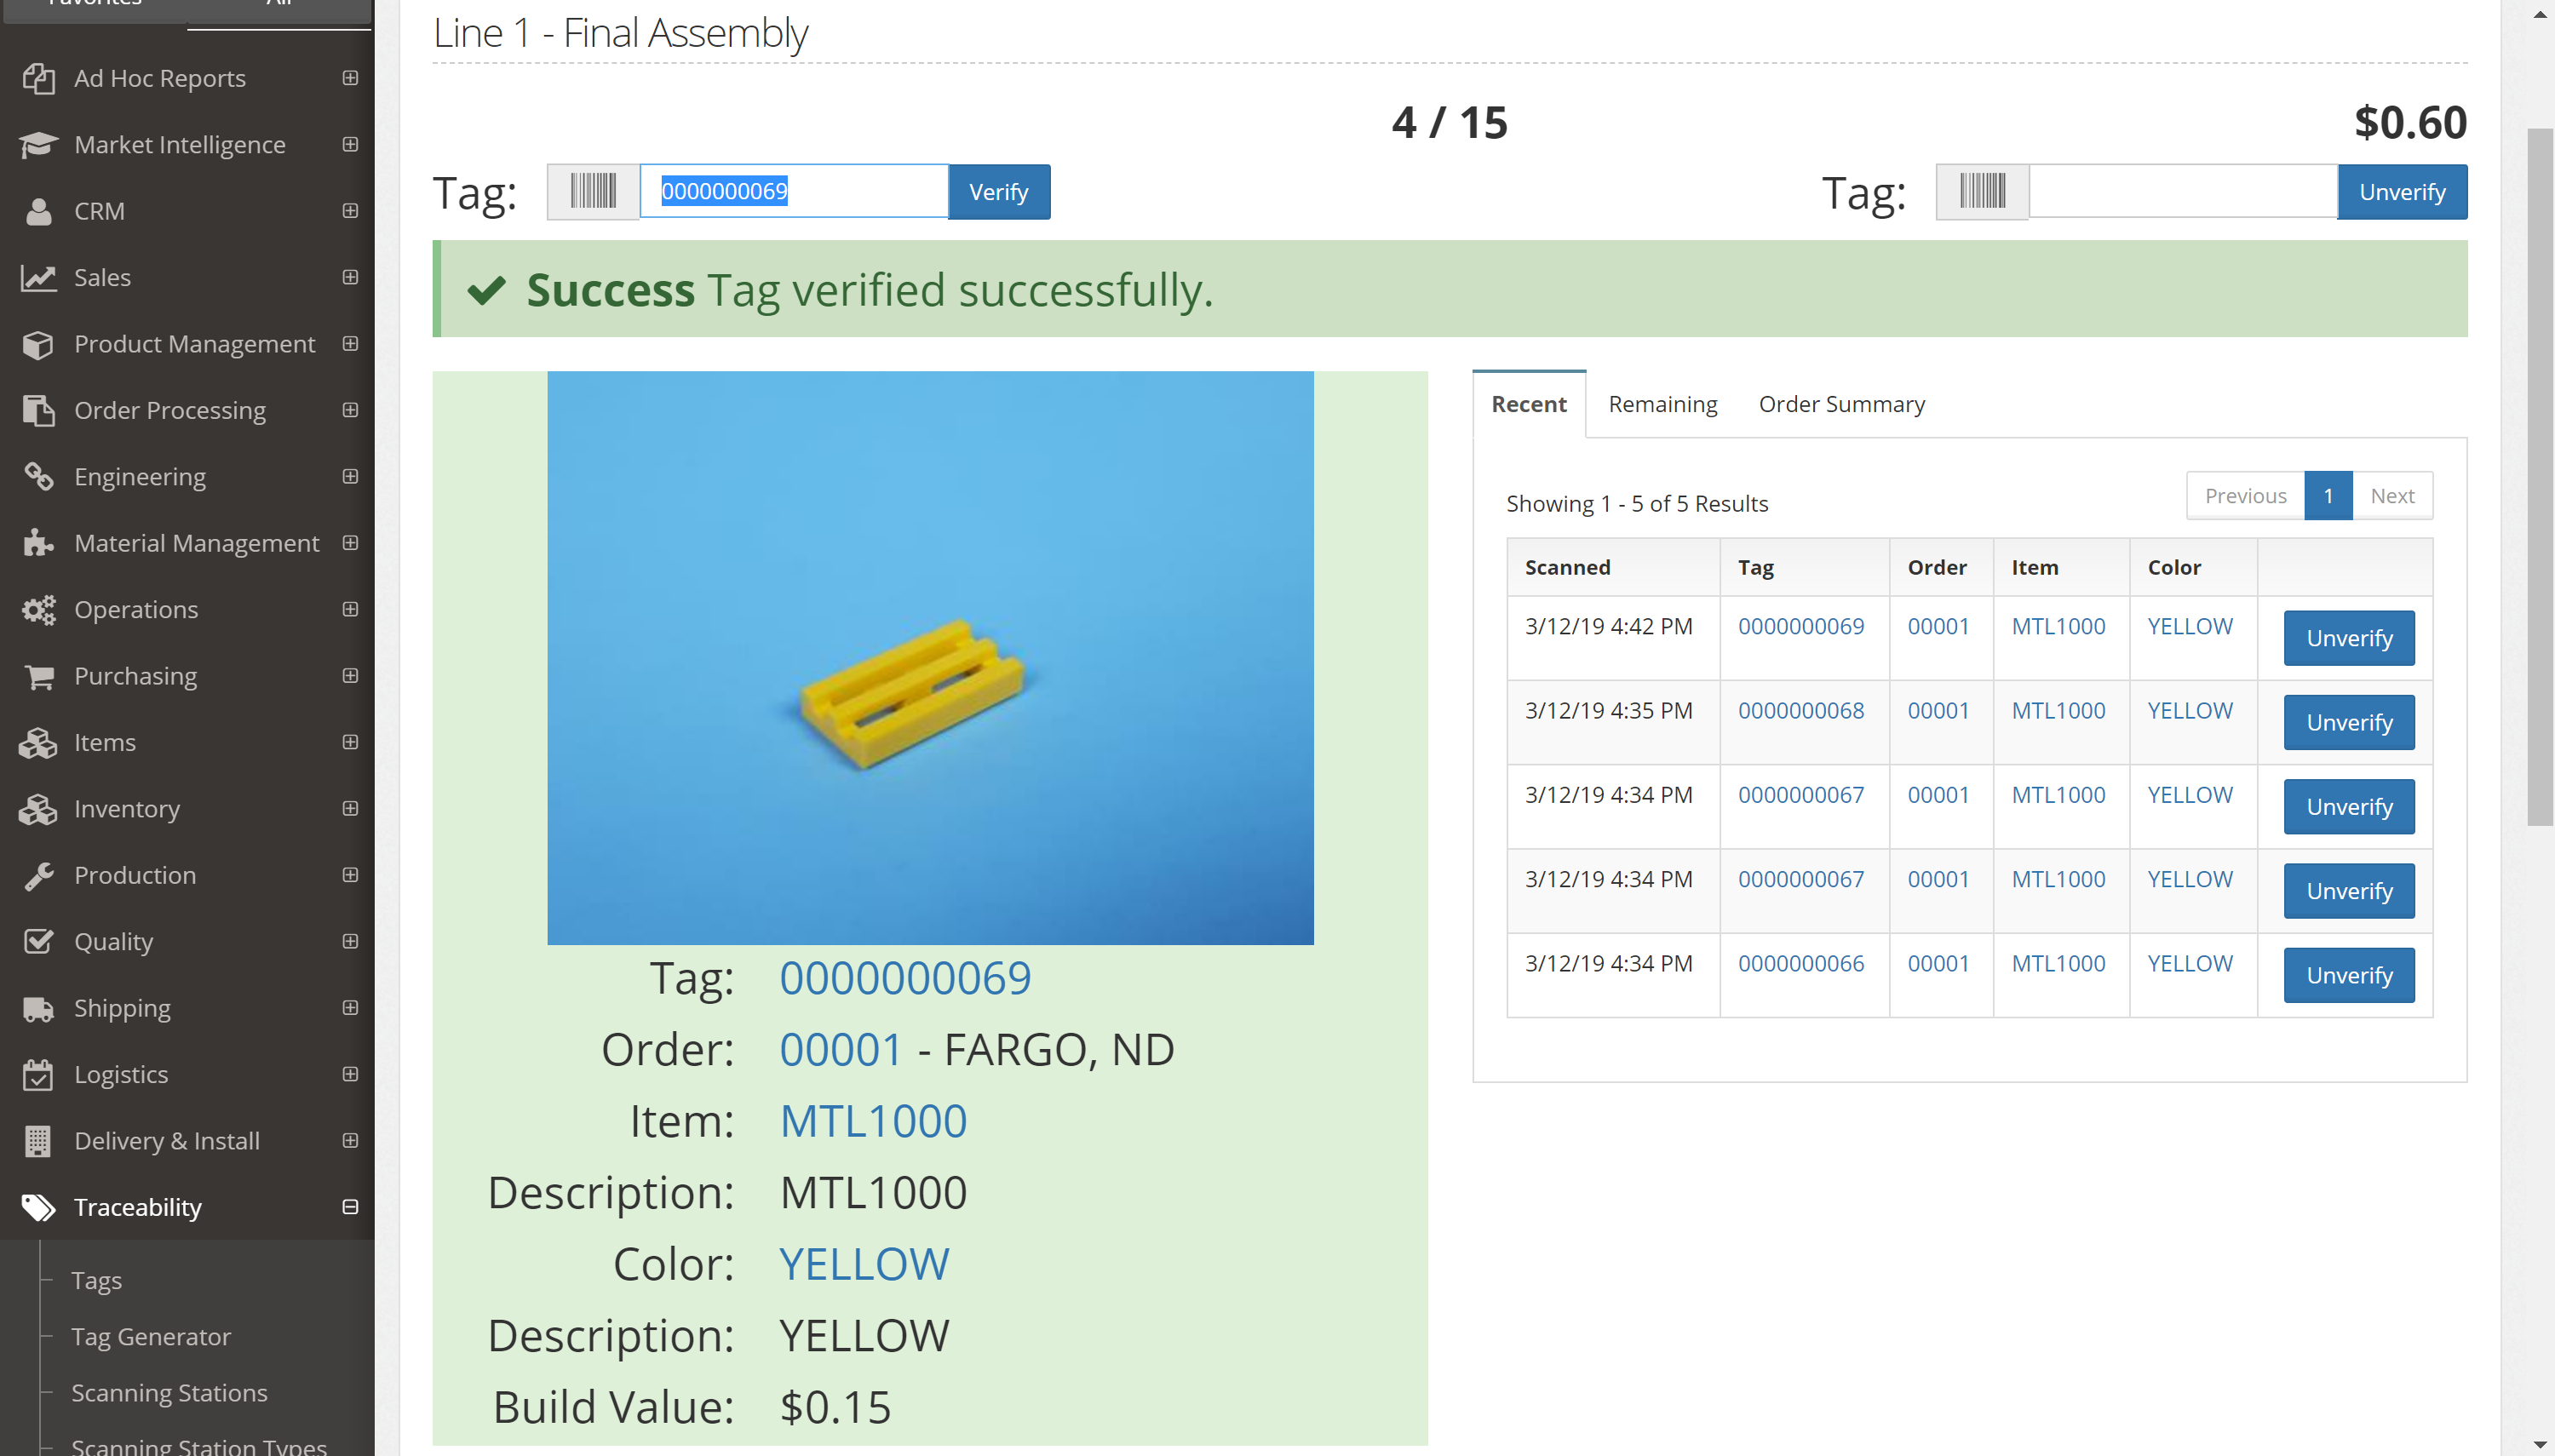
Task: Click the Delivery & Install building icon
Action: [x=38, y=1141]
